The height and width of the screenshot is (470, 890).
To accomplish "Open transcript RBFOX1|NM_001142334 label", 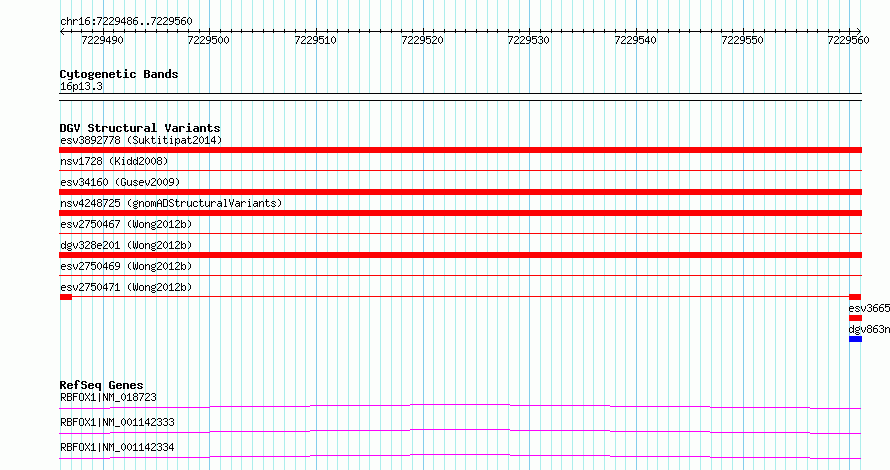I will click(117, 447).
